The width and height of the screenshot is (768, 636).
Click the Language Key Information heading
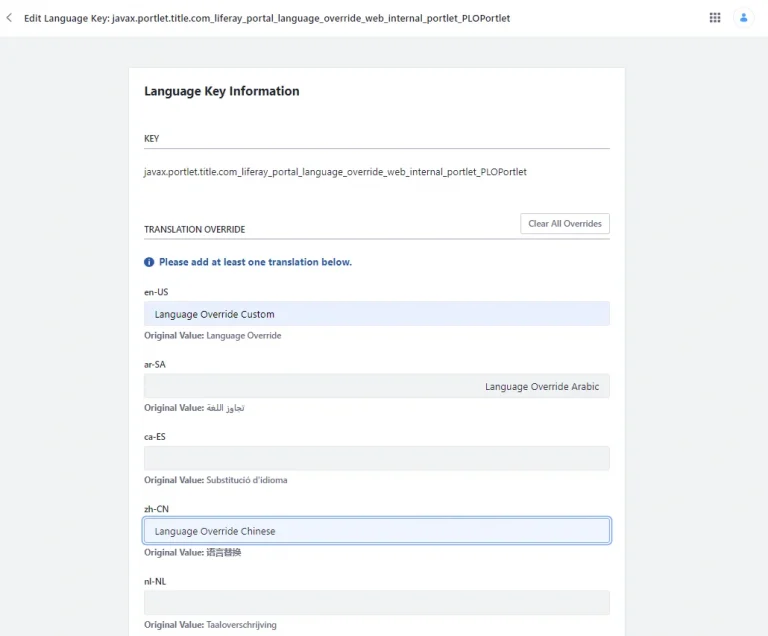221,91
